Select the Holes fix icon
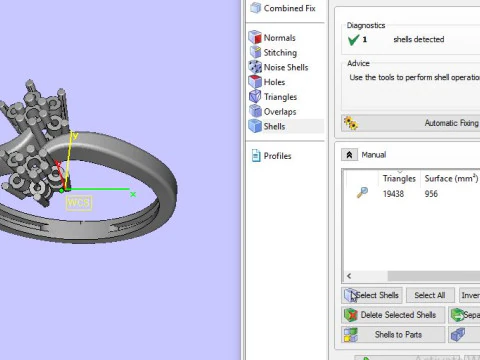This screenshot has height=360, width=480. [x=255, y=82]
